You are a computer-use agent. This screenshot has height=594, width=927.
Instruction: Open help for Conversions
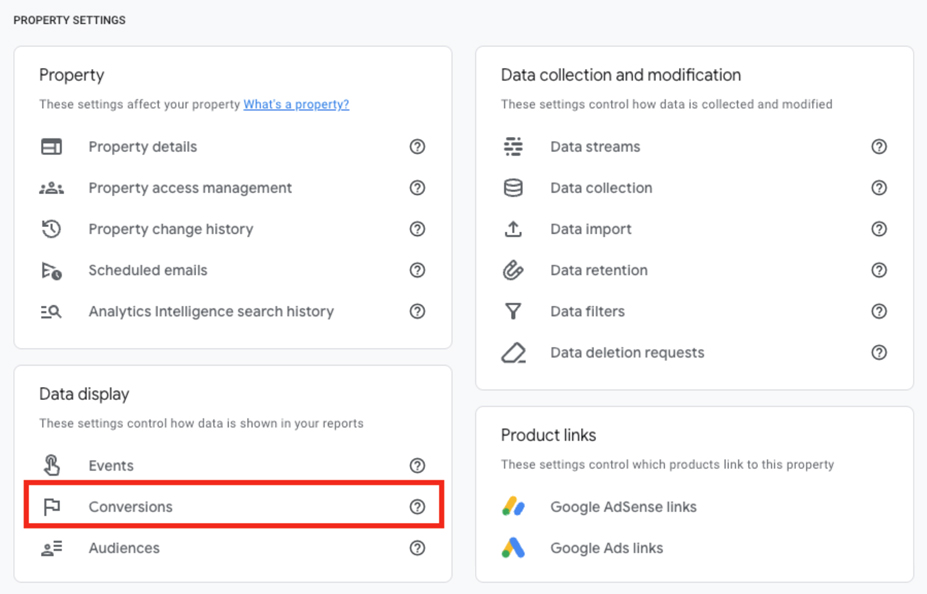click(417, 507)
